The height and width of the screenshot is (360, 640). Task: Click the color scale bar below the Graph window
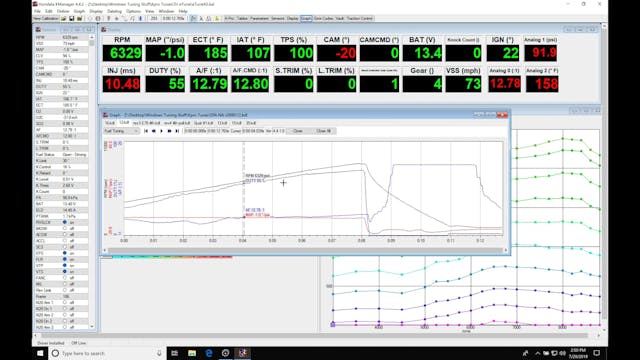172,257
